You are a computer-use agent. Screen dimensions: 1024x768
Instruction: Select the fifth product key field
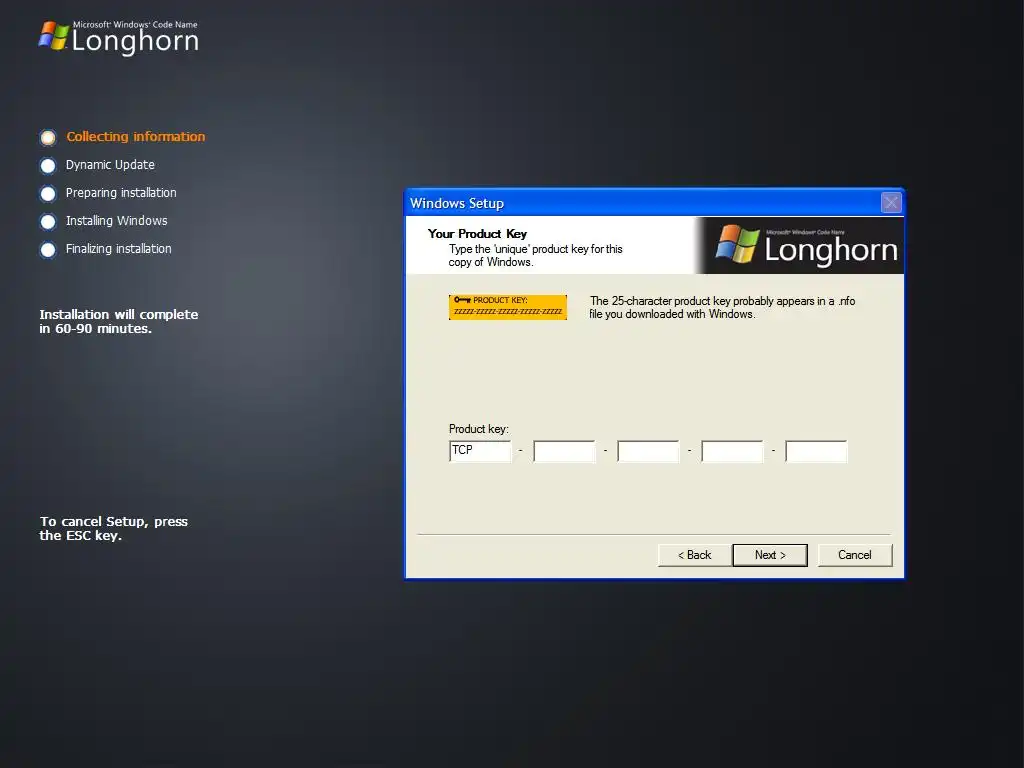[816, 451]
